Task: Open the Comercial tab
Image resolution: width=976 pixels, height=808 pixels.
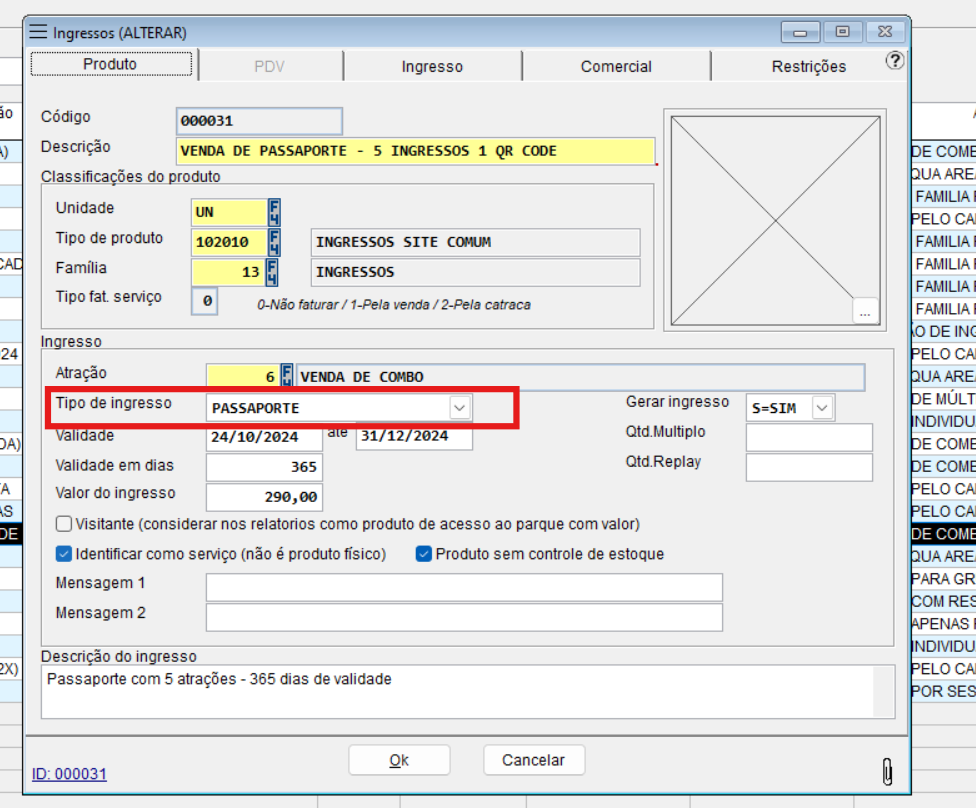Action: [x=616, y=67]
